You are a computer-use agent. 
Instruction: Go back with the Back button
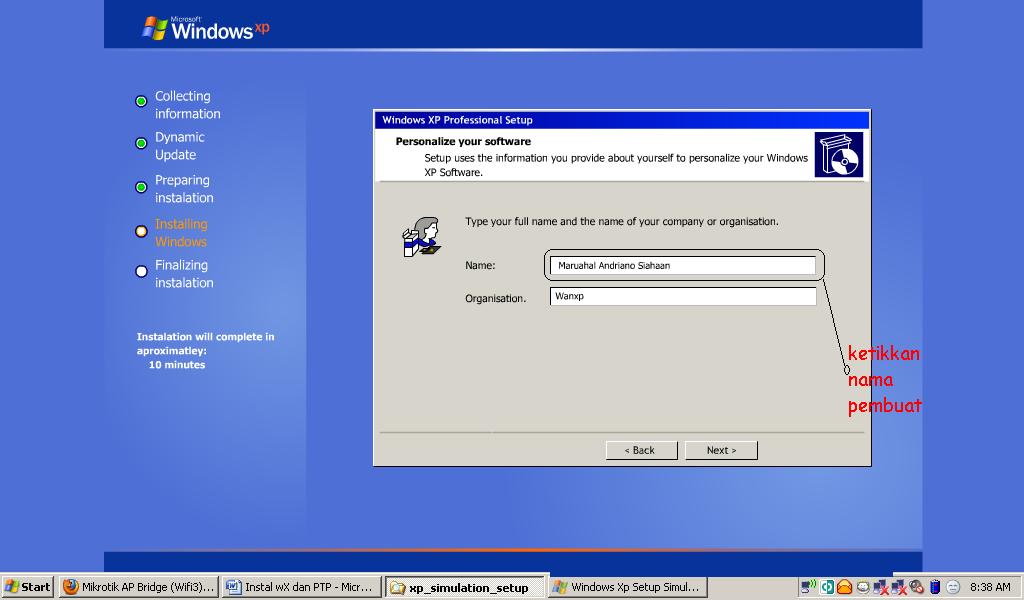point(641,450)
